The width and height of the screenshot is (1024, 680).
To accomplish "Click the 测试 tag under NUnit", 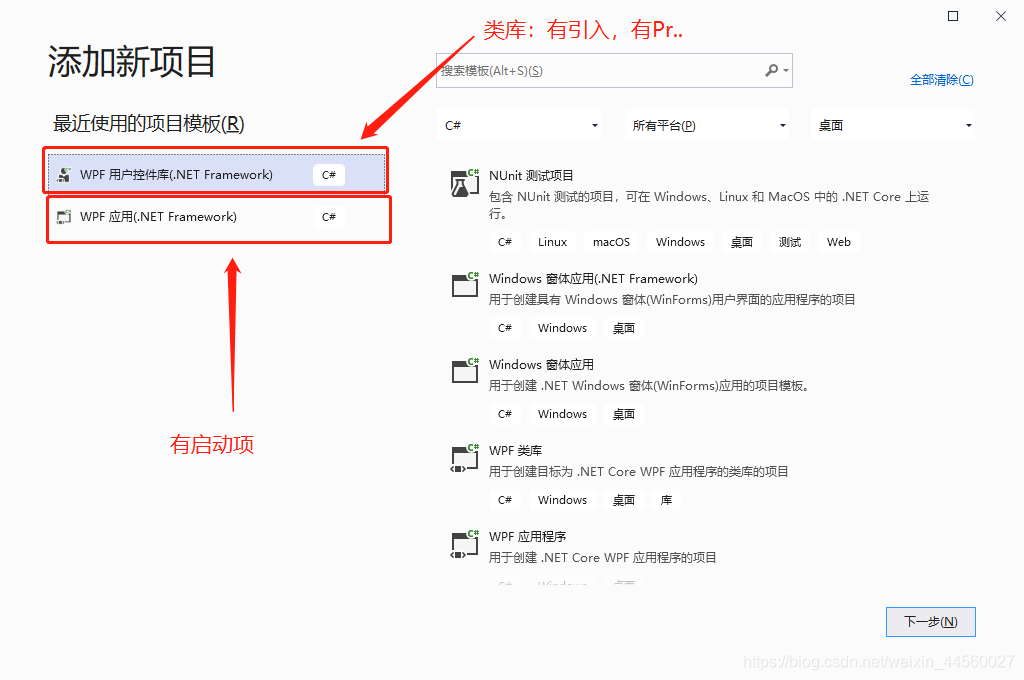I will pyautogui.click(x=790, y=242).
